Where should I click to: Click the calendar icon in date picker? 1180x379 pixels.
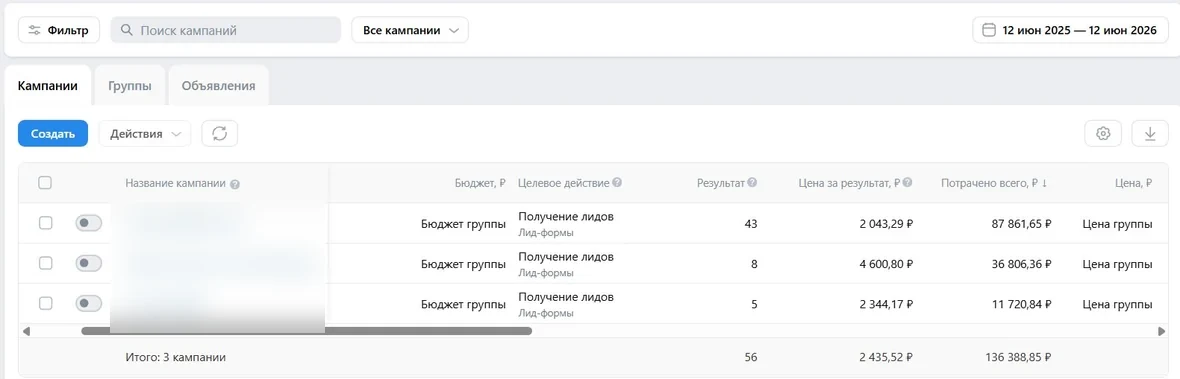point(989,31)
